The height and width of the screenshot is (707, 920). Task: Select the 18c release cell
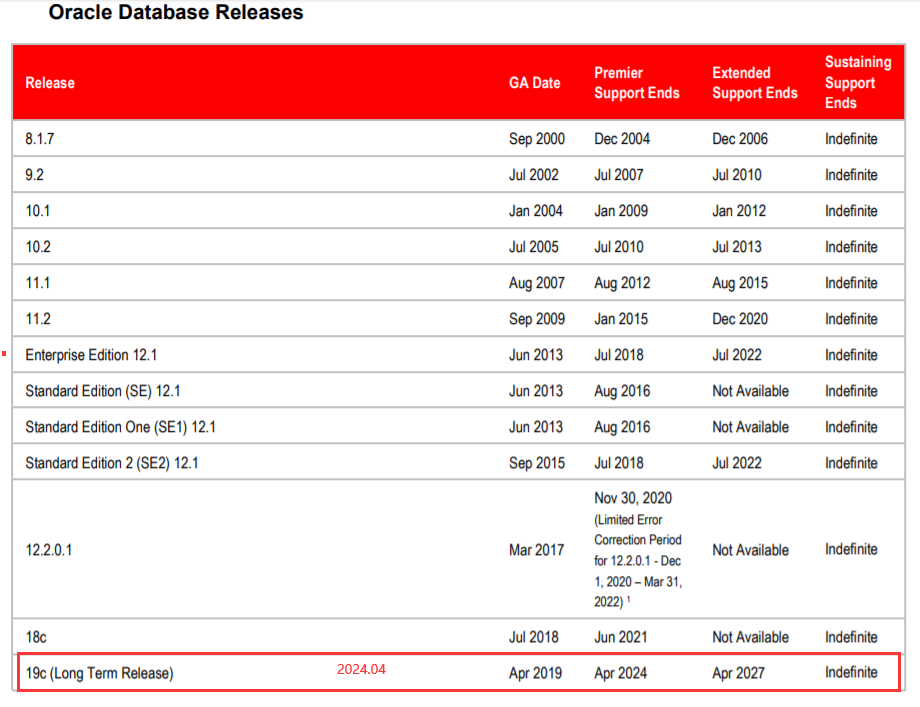click(x=36, y=637)
